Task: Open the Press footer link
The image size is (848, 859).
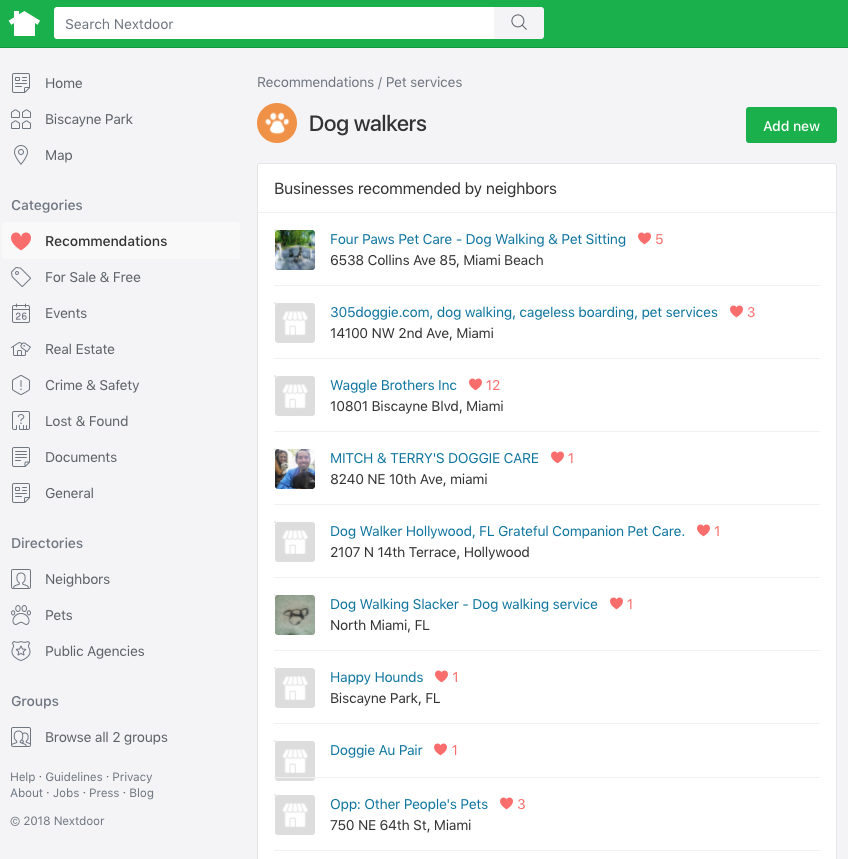Action: 104,793
